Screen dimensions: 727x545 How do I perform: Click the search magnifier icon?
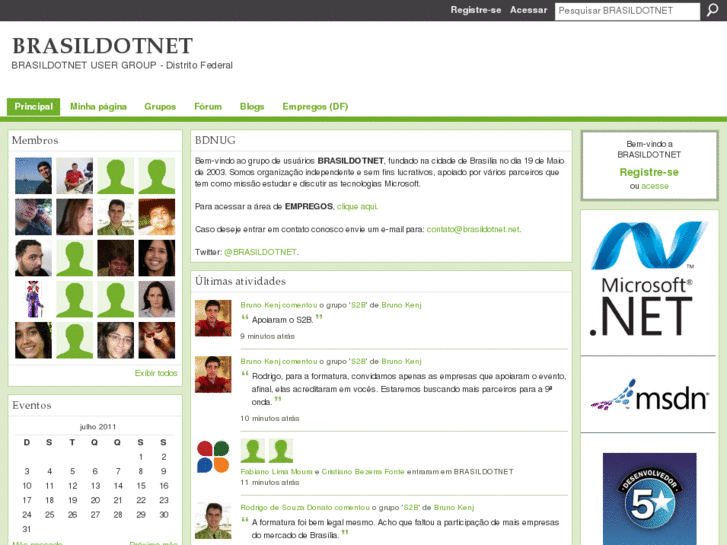point(713,10)
